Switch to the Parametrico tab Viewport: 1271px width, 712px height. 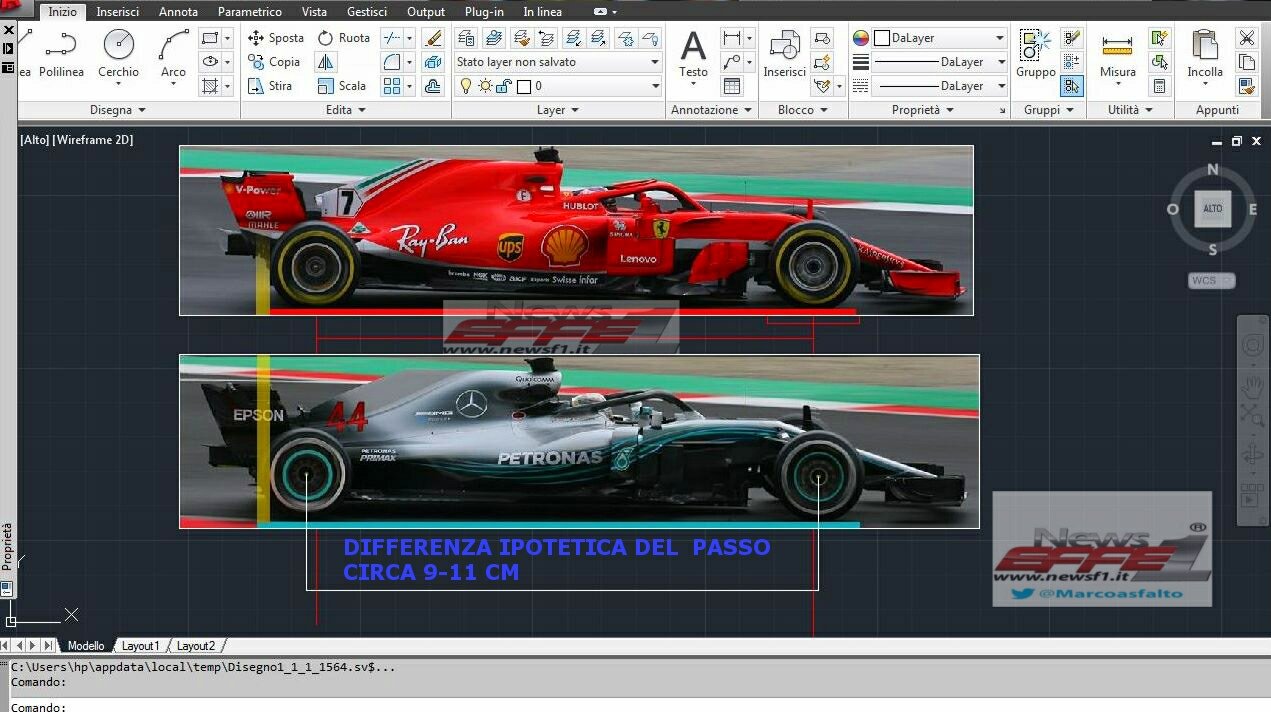pos(250,12)
